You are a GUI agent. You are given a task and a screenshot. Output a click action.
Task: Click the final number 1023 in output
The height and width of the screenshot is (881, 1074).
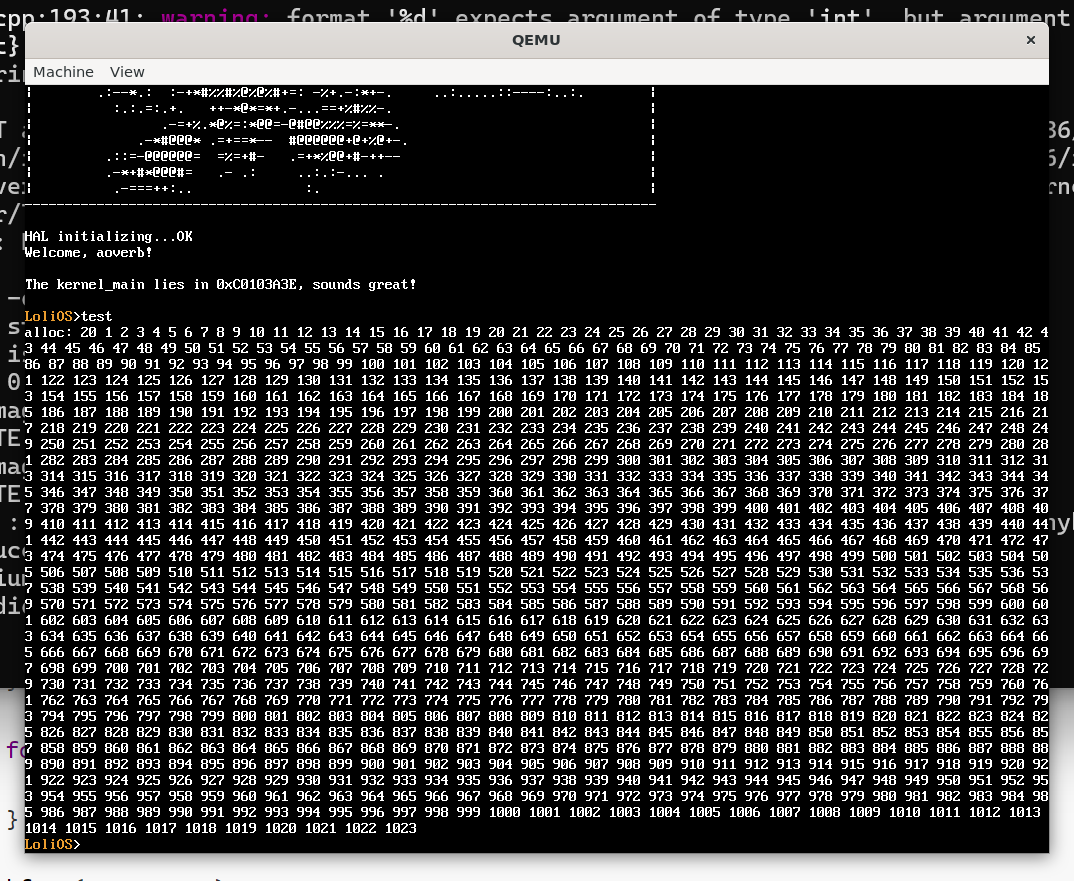[400, 829]
